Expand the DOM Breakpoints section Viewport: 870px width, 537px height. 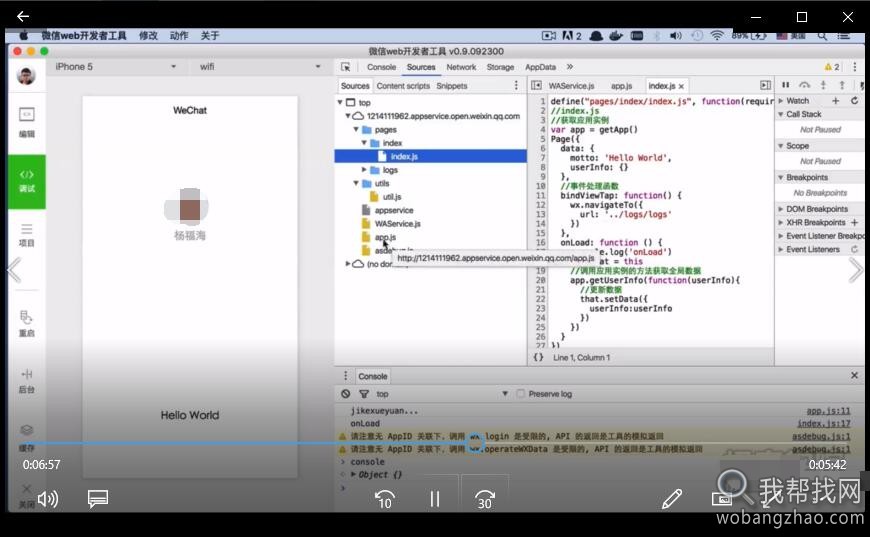tap(781, 209)
